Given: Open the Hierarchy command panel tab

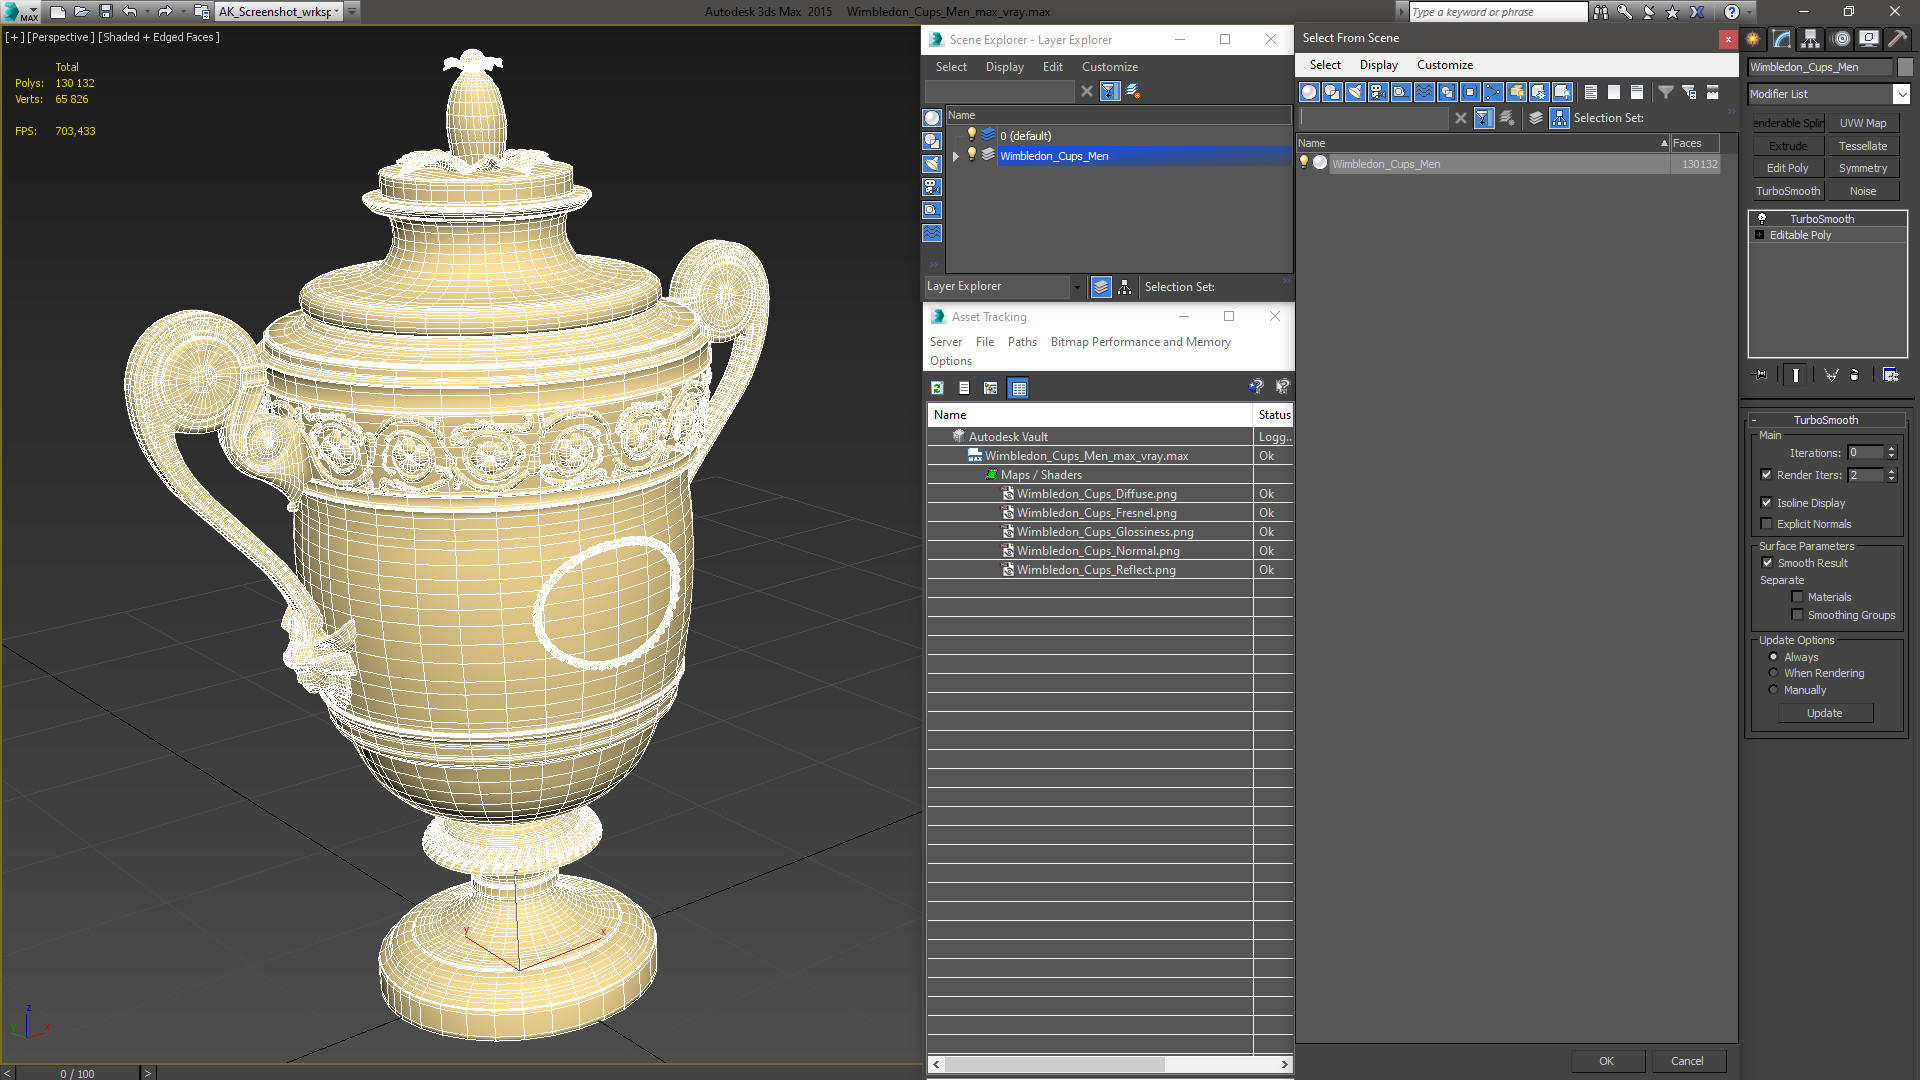Looking at the screenshot, I should 1811,39.
